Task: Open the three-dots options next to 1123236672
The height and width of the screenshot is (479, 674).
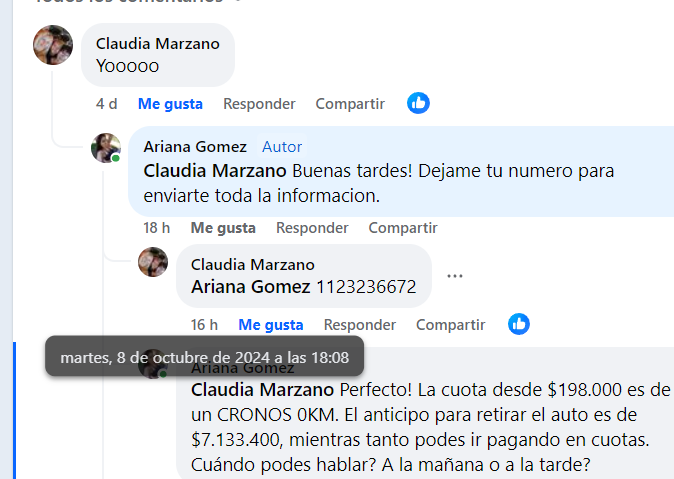Action: [455, 276]
